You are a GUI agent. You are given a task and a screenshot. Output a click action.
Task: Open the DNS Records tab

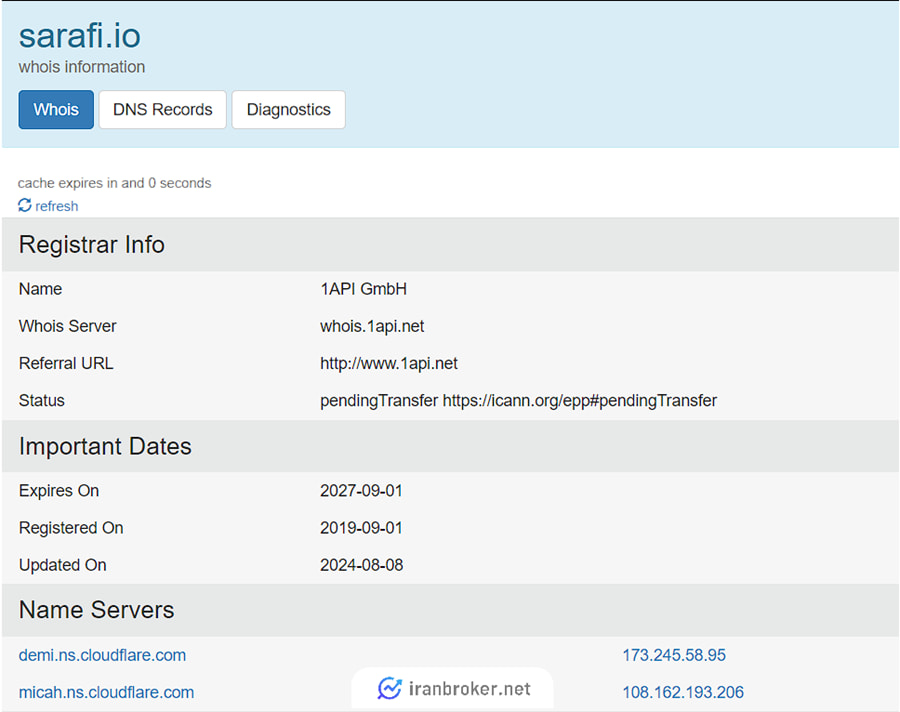pos(162,109)
